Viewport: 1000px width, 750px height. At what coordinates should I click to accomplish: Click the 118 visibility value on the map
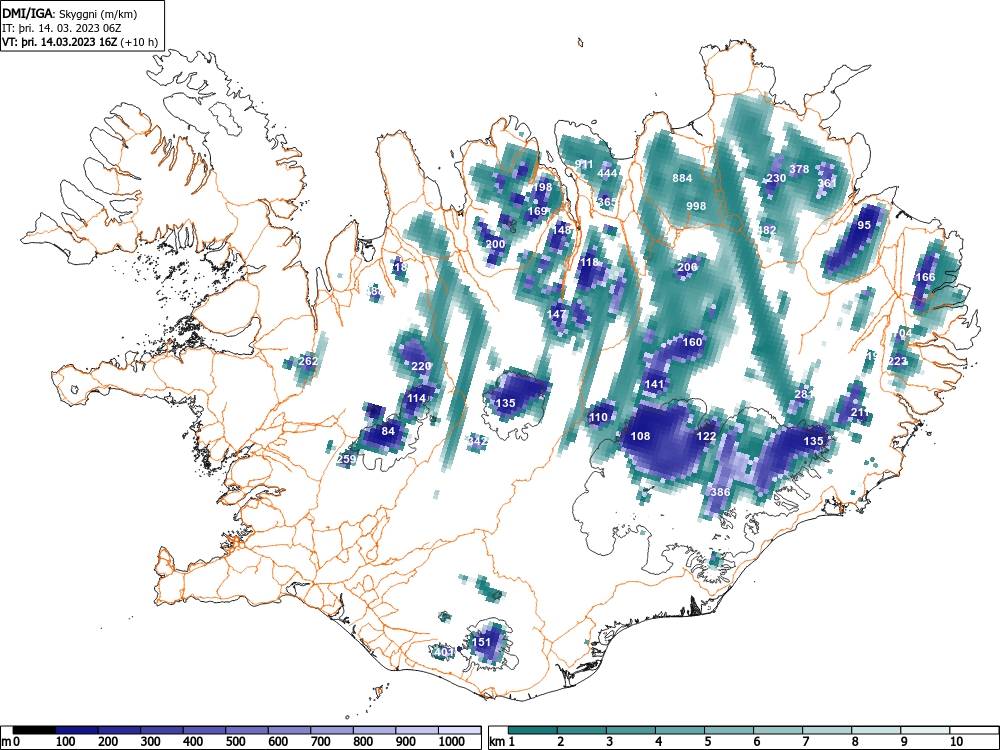pyautogui.click(x=589, y=262)
